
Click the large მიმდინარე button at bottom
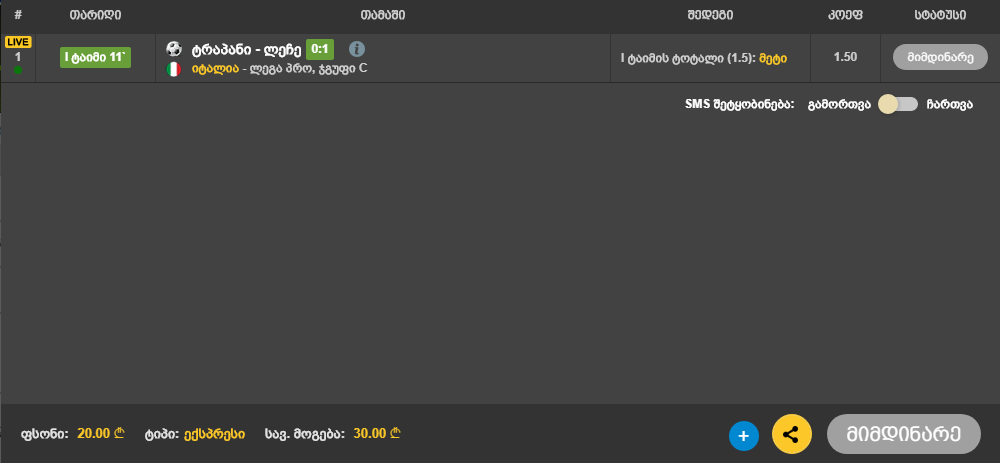coord(904,434)
